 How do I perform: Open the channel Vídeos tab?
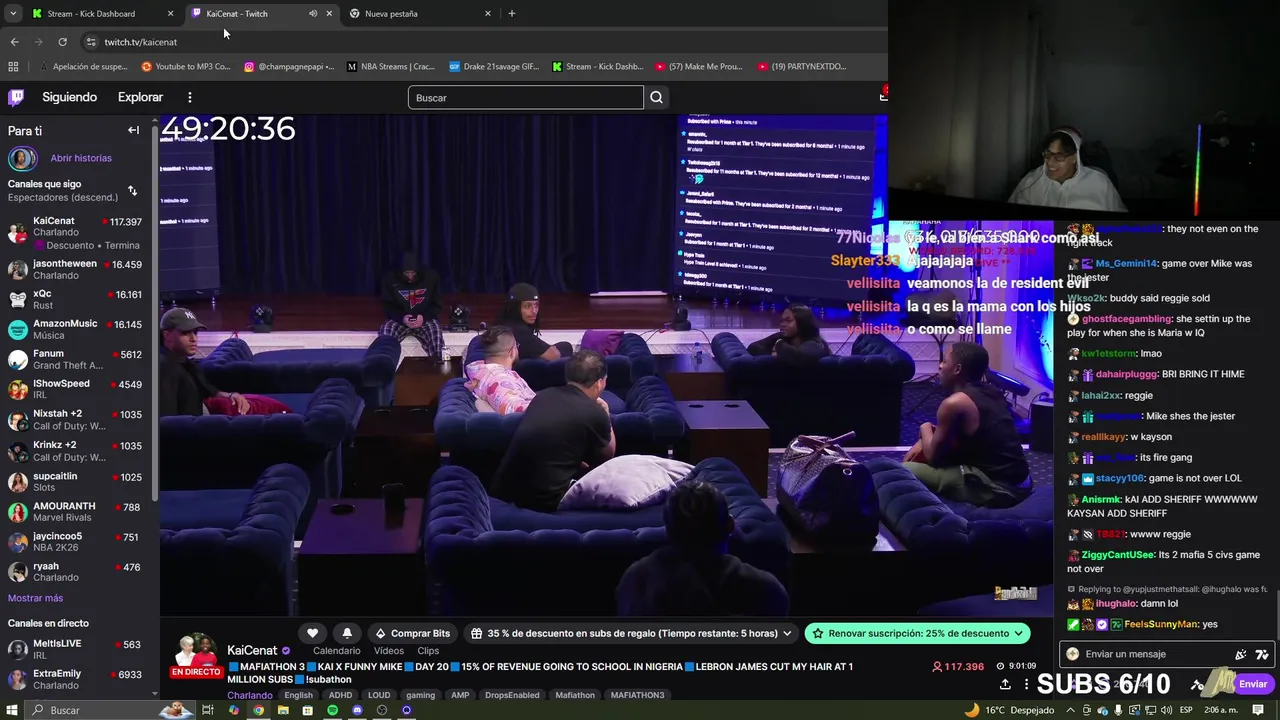click(x=389, y=651)
